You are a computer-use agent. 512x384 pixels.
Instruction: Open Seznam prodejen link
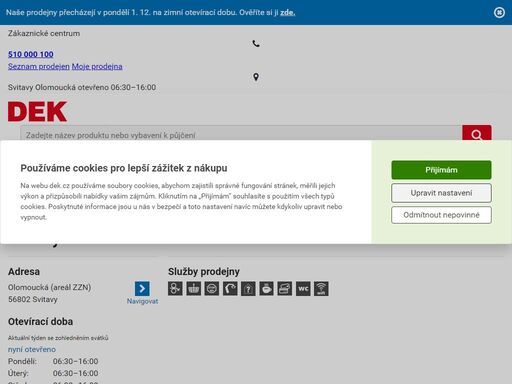point(39,66)
